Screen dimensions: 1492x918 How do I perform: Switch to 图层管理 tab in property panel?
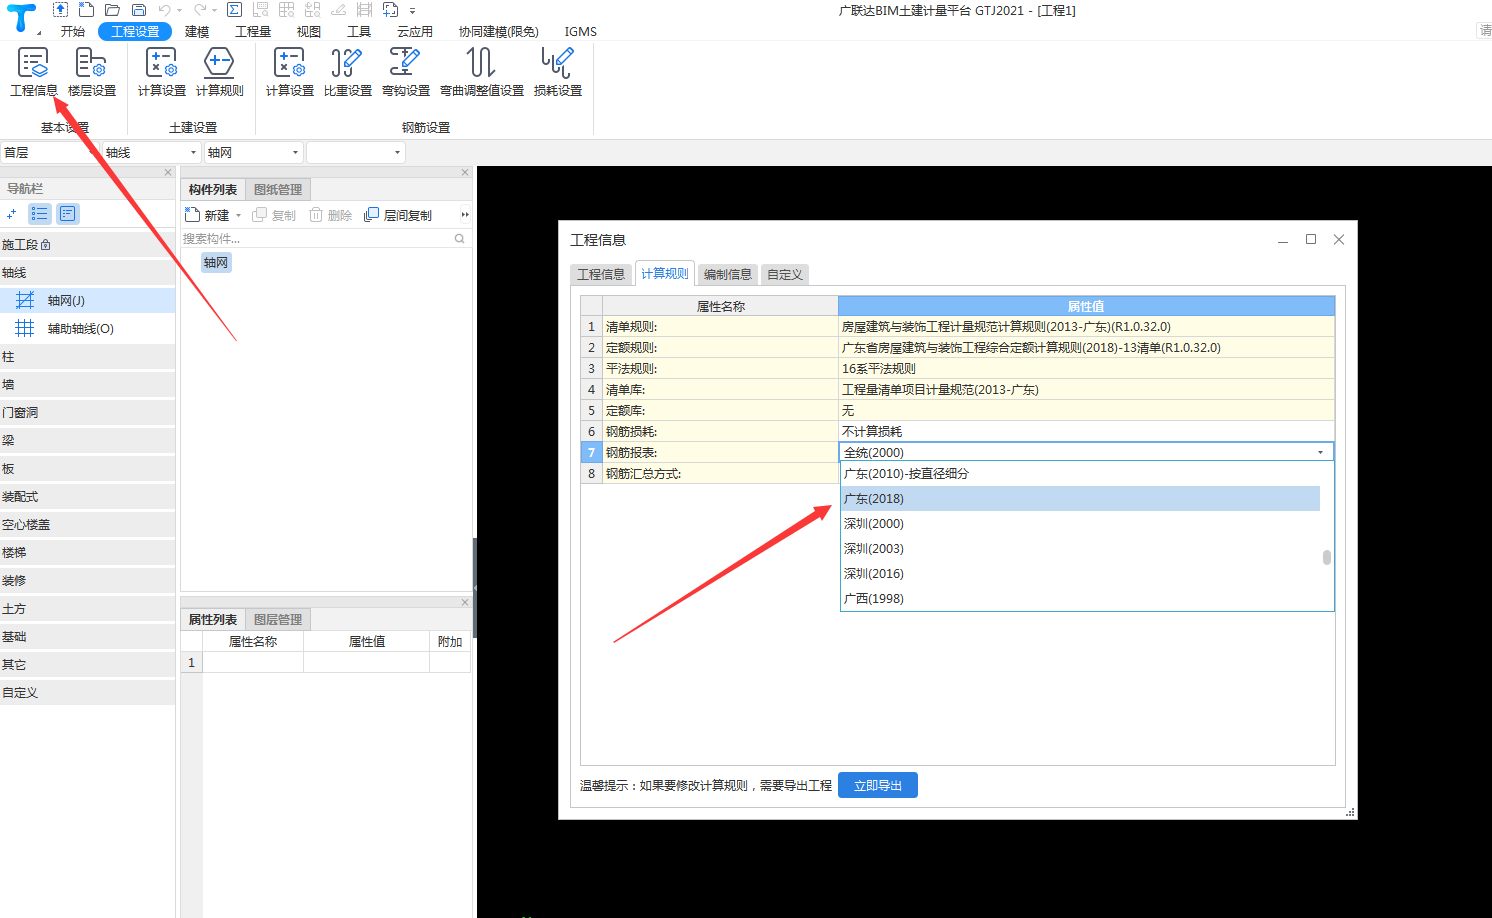tap(278, 620)
